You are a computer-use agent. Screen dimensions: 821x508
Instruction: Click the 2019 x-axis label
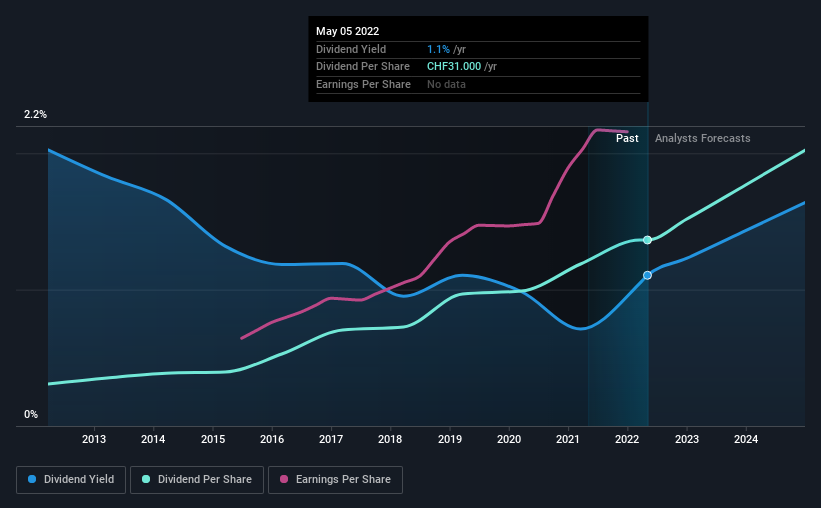tap(450, 439)
